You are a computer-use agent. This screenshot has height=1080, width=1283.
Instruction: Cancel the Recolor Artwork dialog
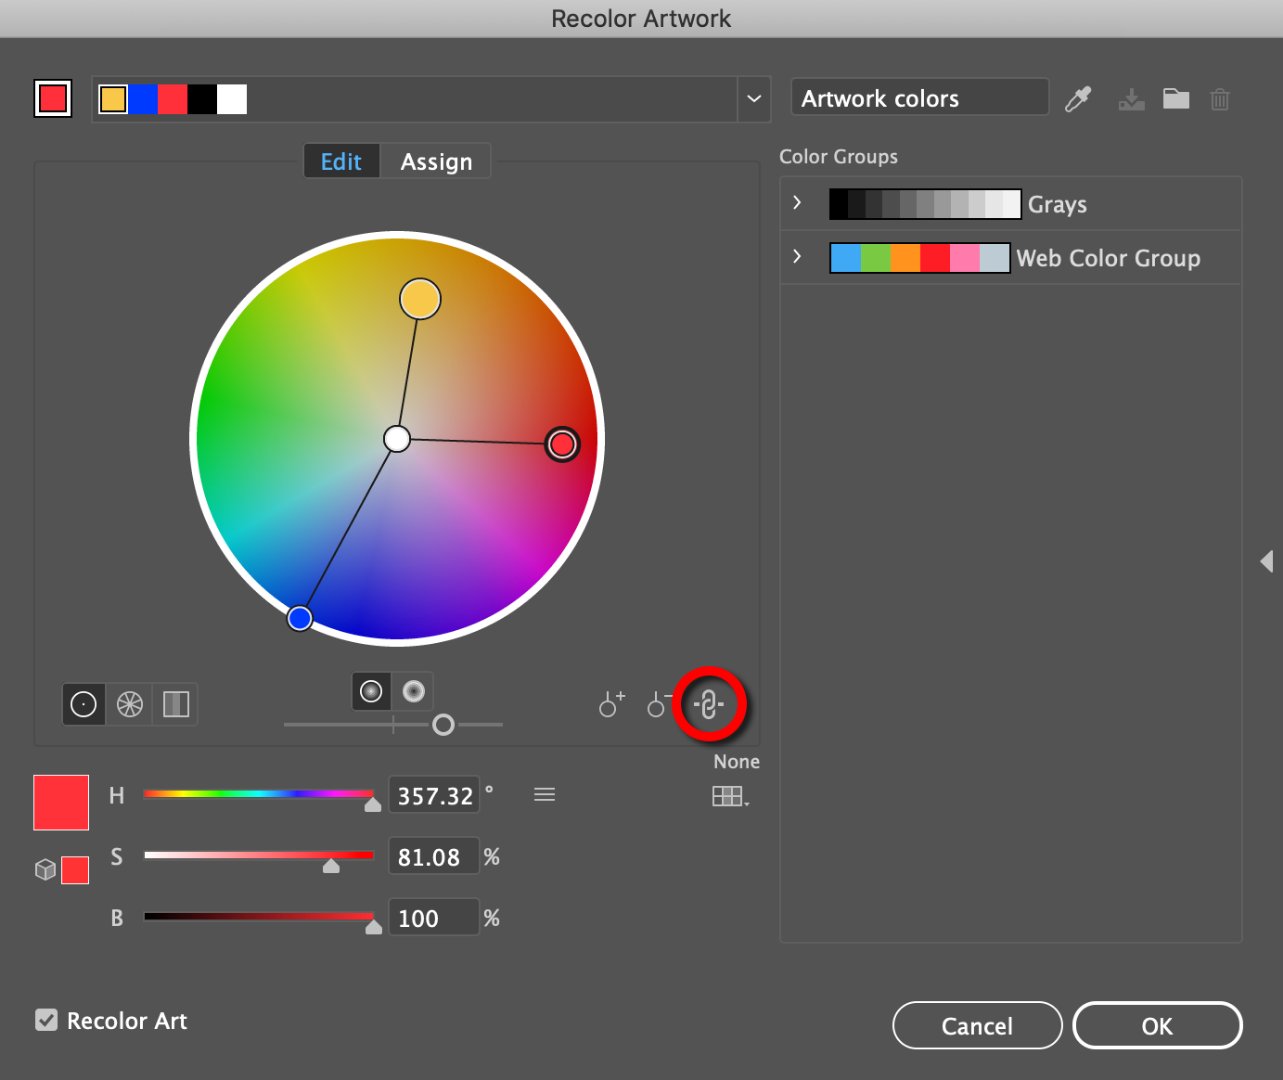coord(976,1025)
